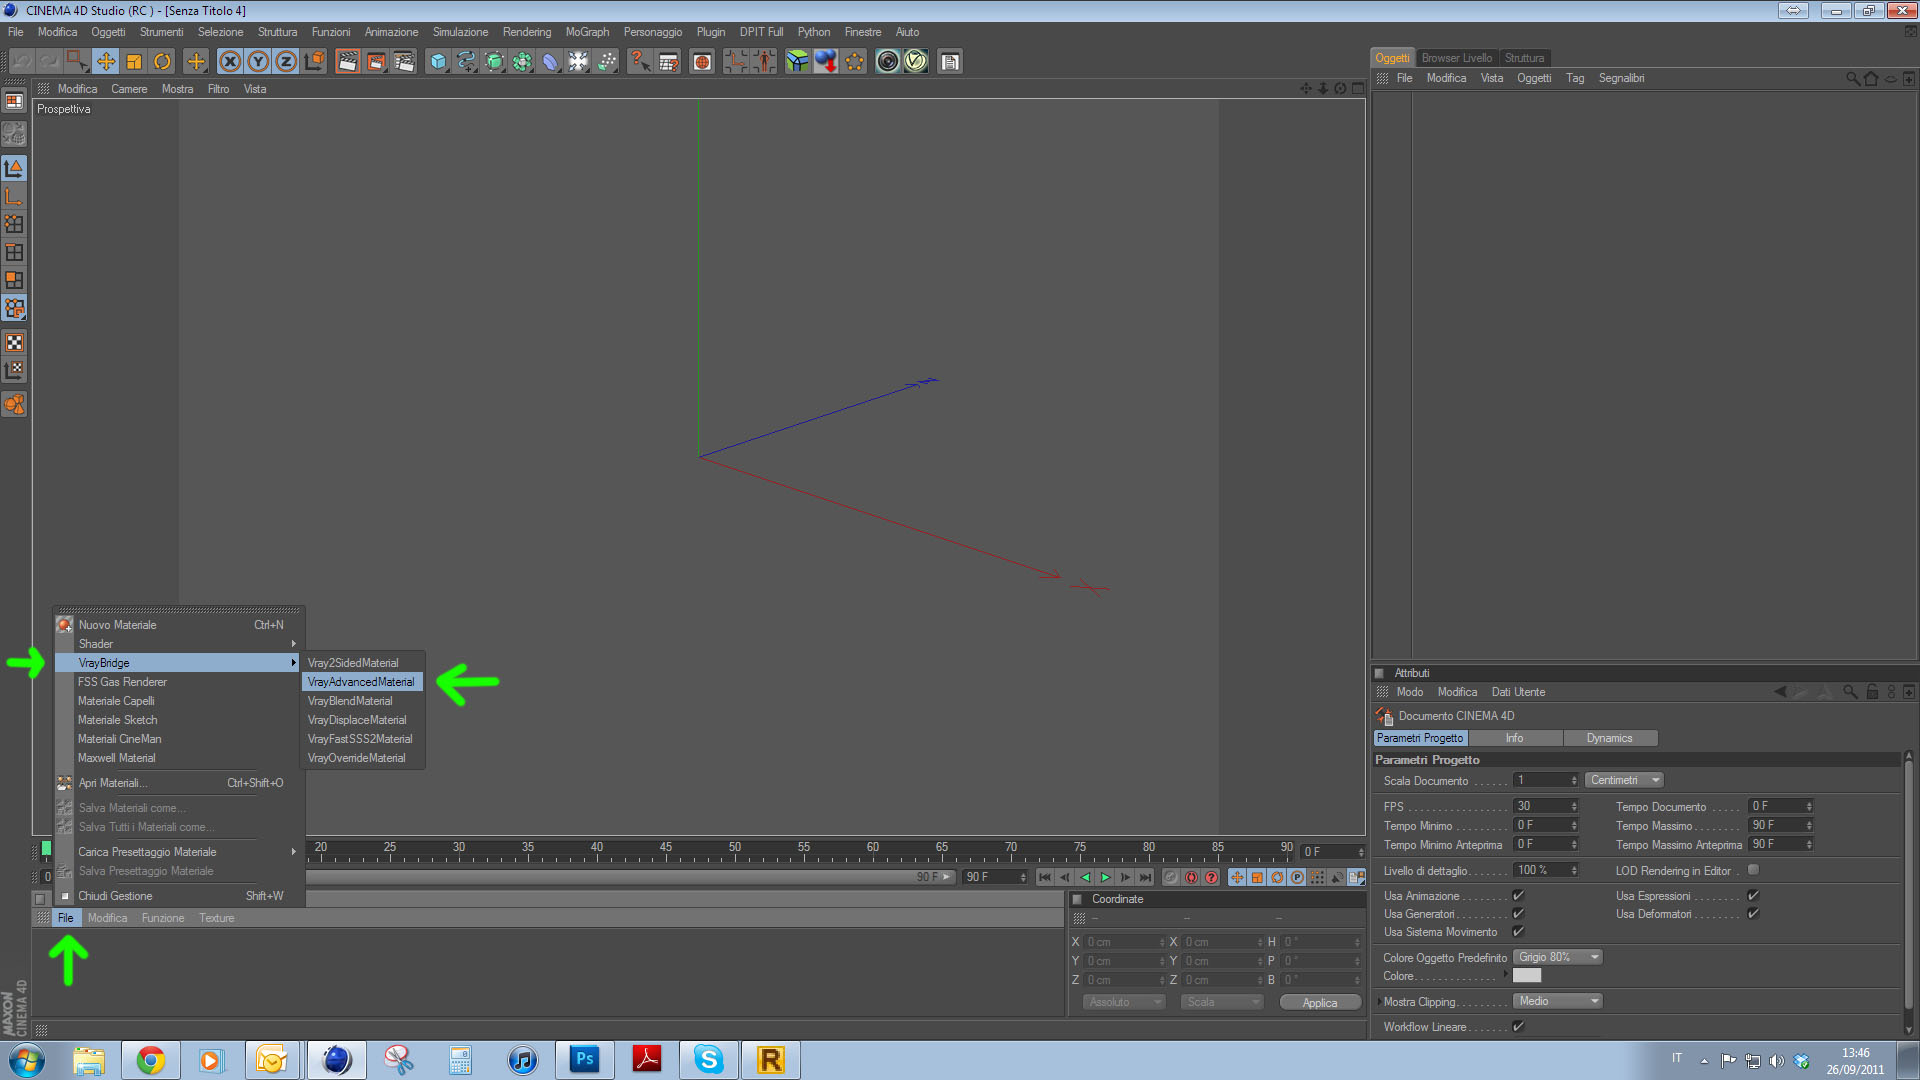Screen dimensions: 1920x1080
Task: Select the Rotate tool in toolbar
Action: [162, 62]
